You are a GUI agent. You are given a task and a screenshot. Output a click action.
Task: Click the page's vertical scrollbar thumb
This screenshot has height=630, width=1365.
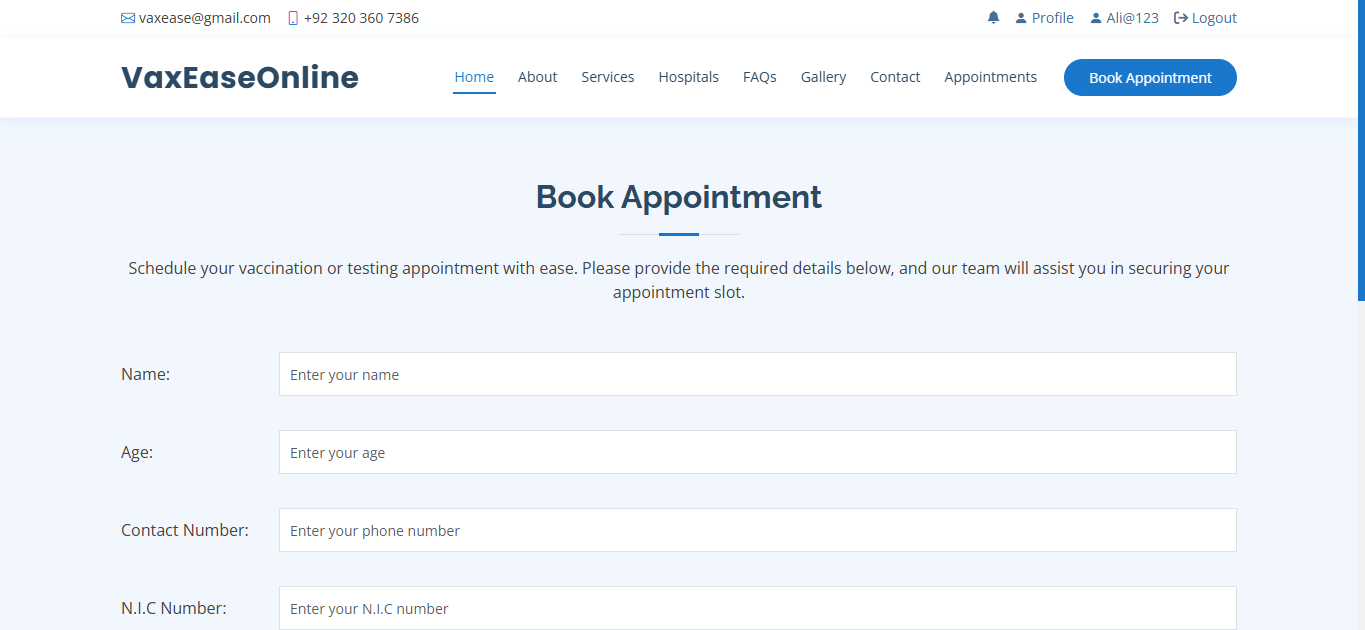[x=1360, y=150]
